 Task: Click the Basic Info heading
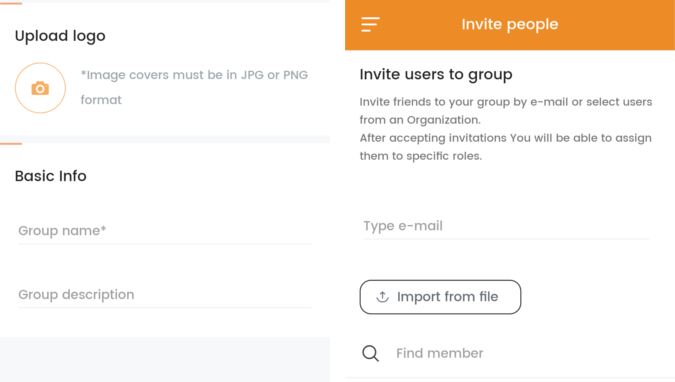click(x=51, y=176)
